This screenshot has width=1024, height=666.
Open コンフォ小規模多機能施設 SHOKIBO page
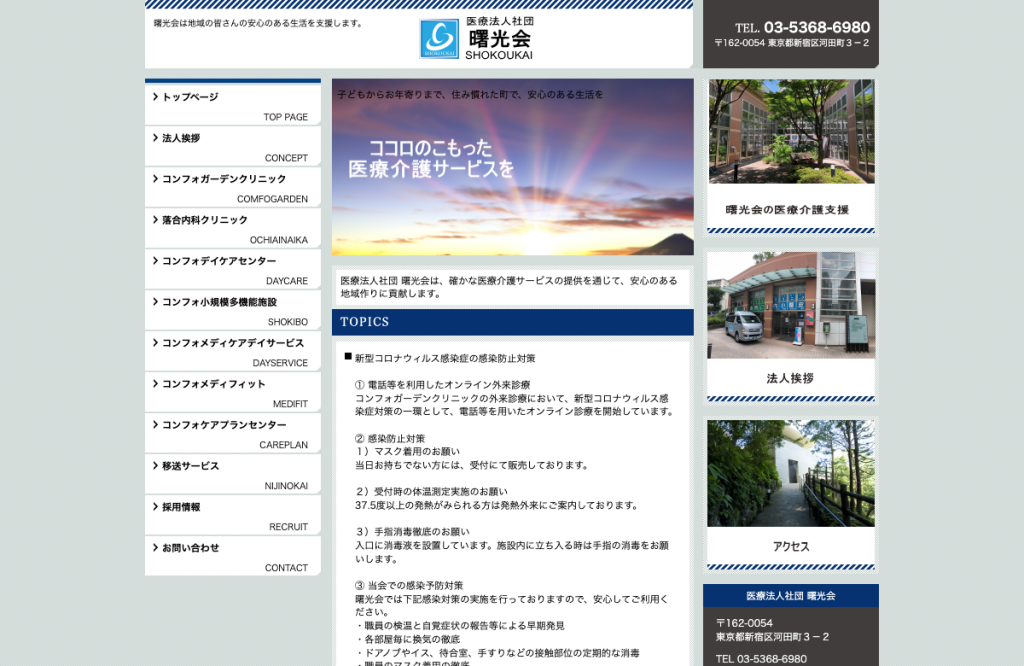[232, 311]
